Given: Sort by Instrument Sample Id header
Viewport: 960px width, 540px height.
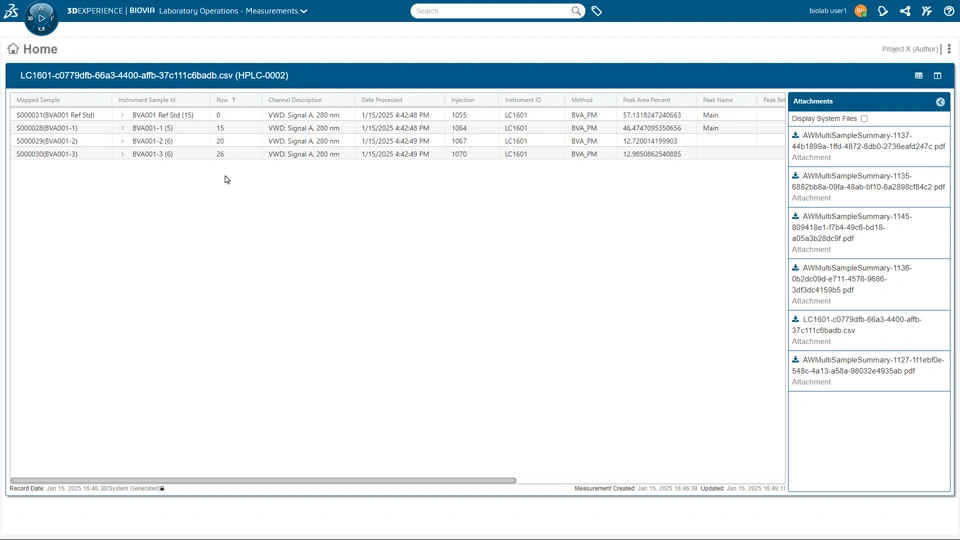Looking at the screenshot, I should (x=146, y=100).
